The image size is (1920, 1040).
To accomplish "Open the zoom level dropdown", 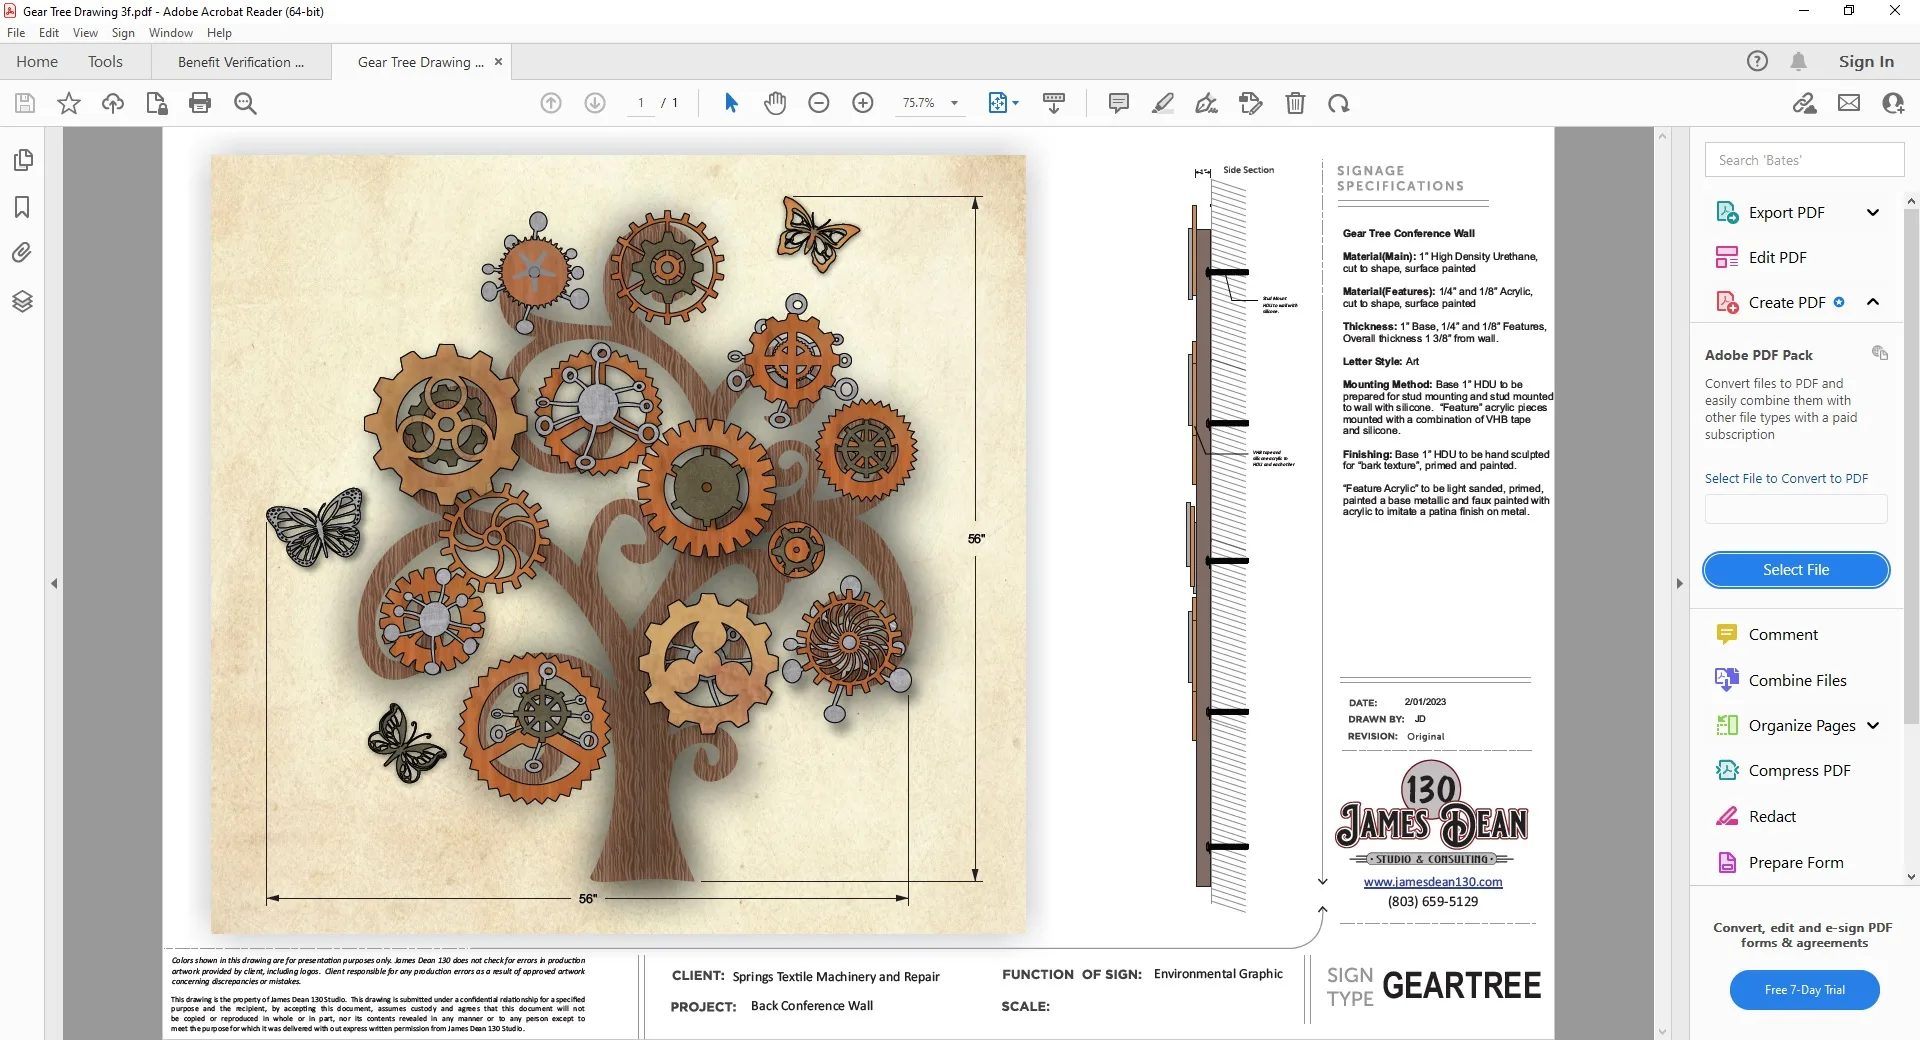I will pos(954,103).
